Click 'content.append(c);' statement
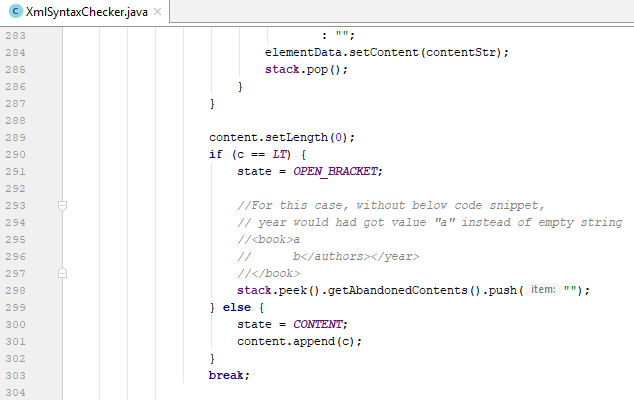Image resolution: width=634 pixels, height=400 pixels. click(299, 341)
